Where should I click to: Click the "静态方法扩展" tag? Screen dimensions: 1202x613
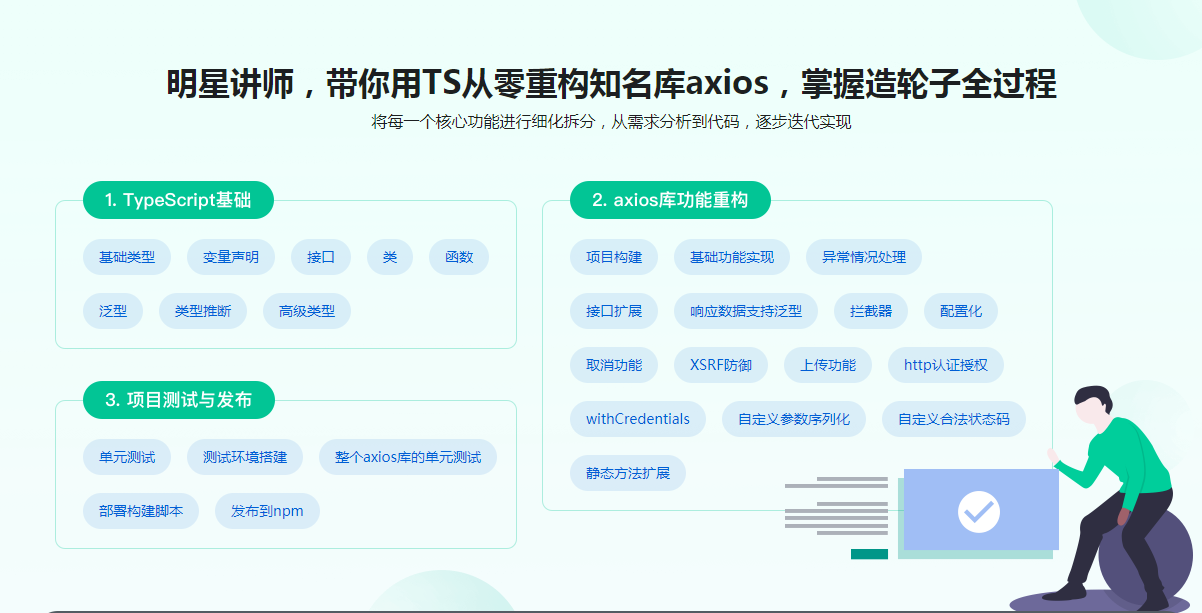(629, 473)
